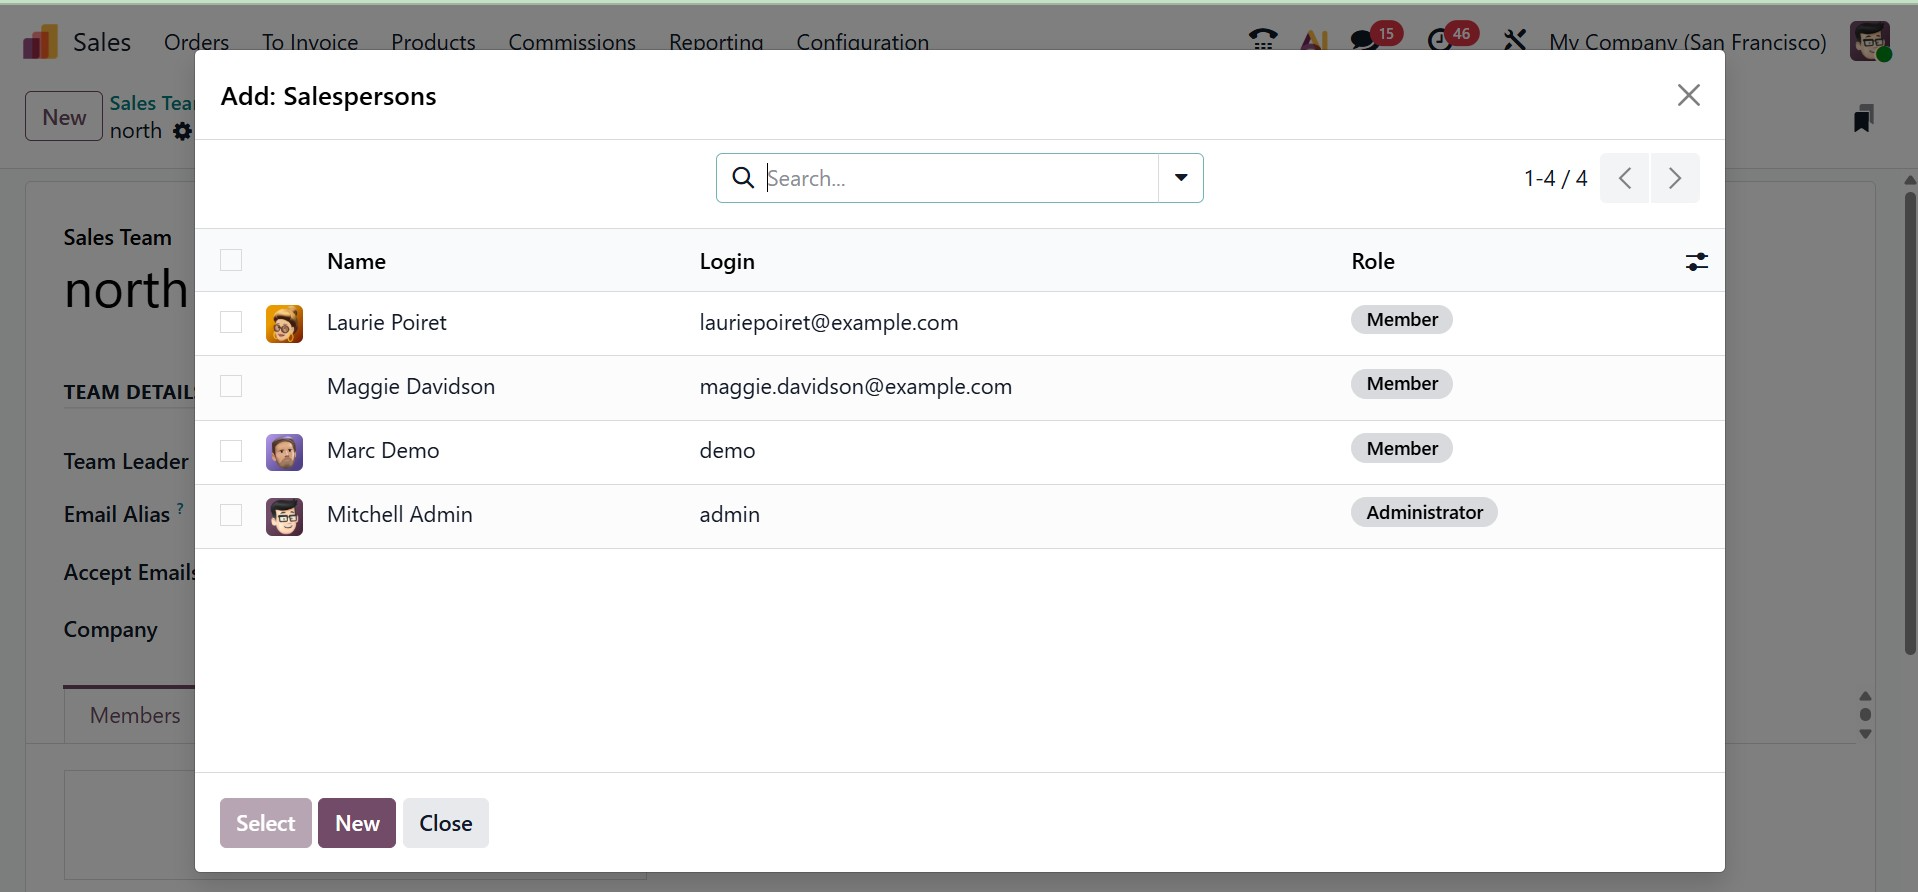Click the New button behind the dialog
Viewport: 1918px width, 892px height.
(64, 116)
